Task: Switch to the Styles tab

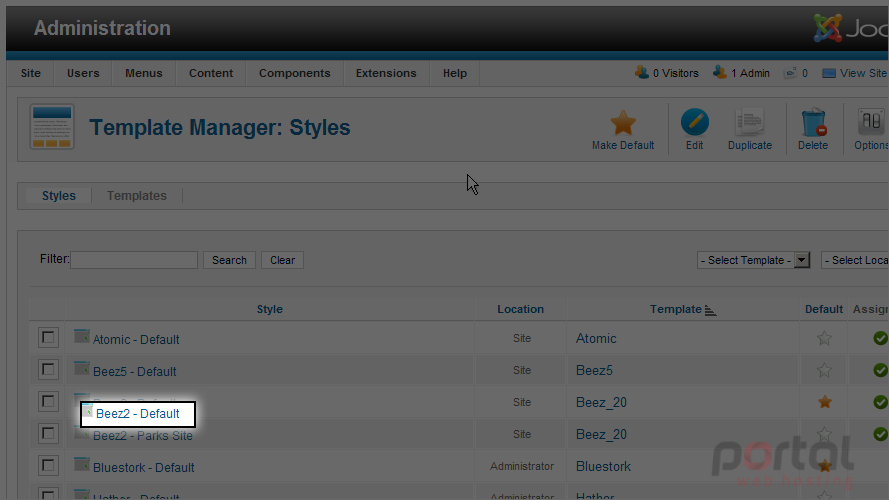Action: point(59,196)
